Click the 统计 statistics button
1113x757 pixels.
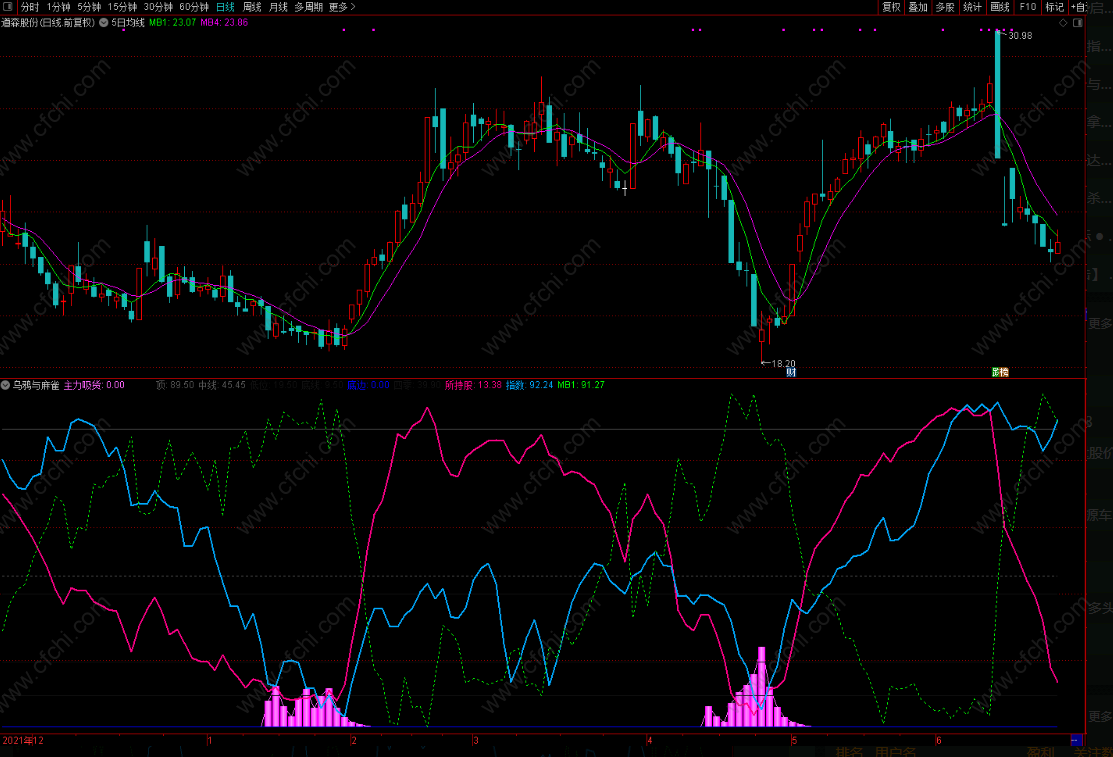point(972,7)
